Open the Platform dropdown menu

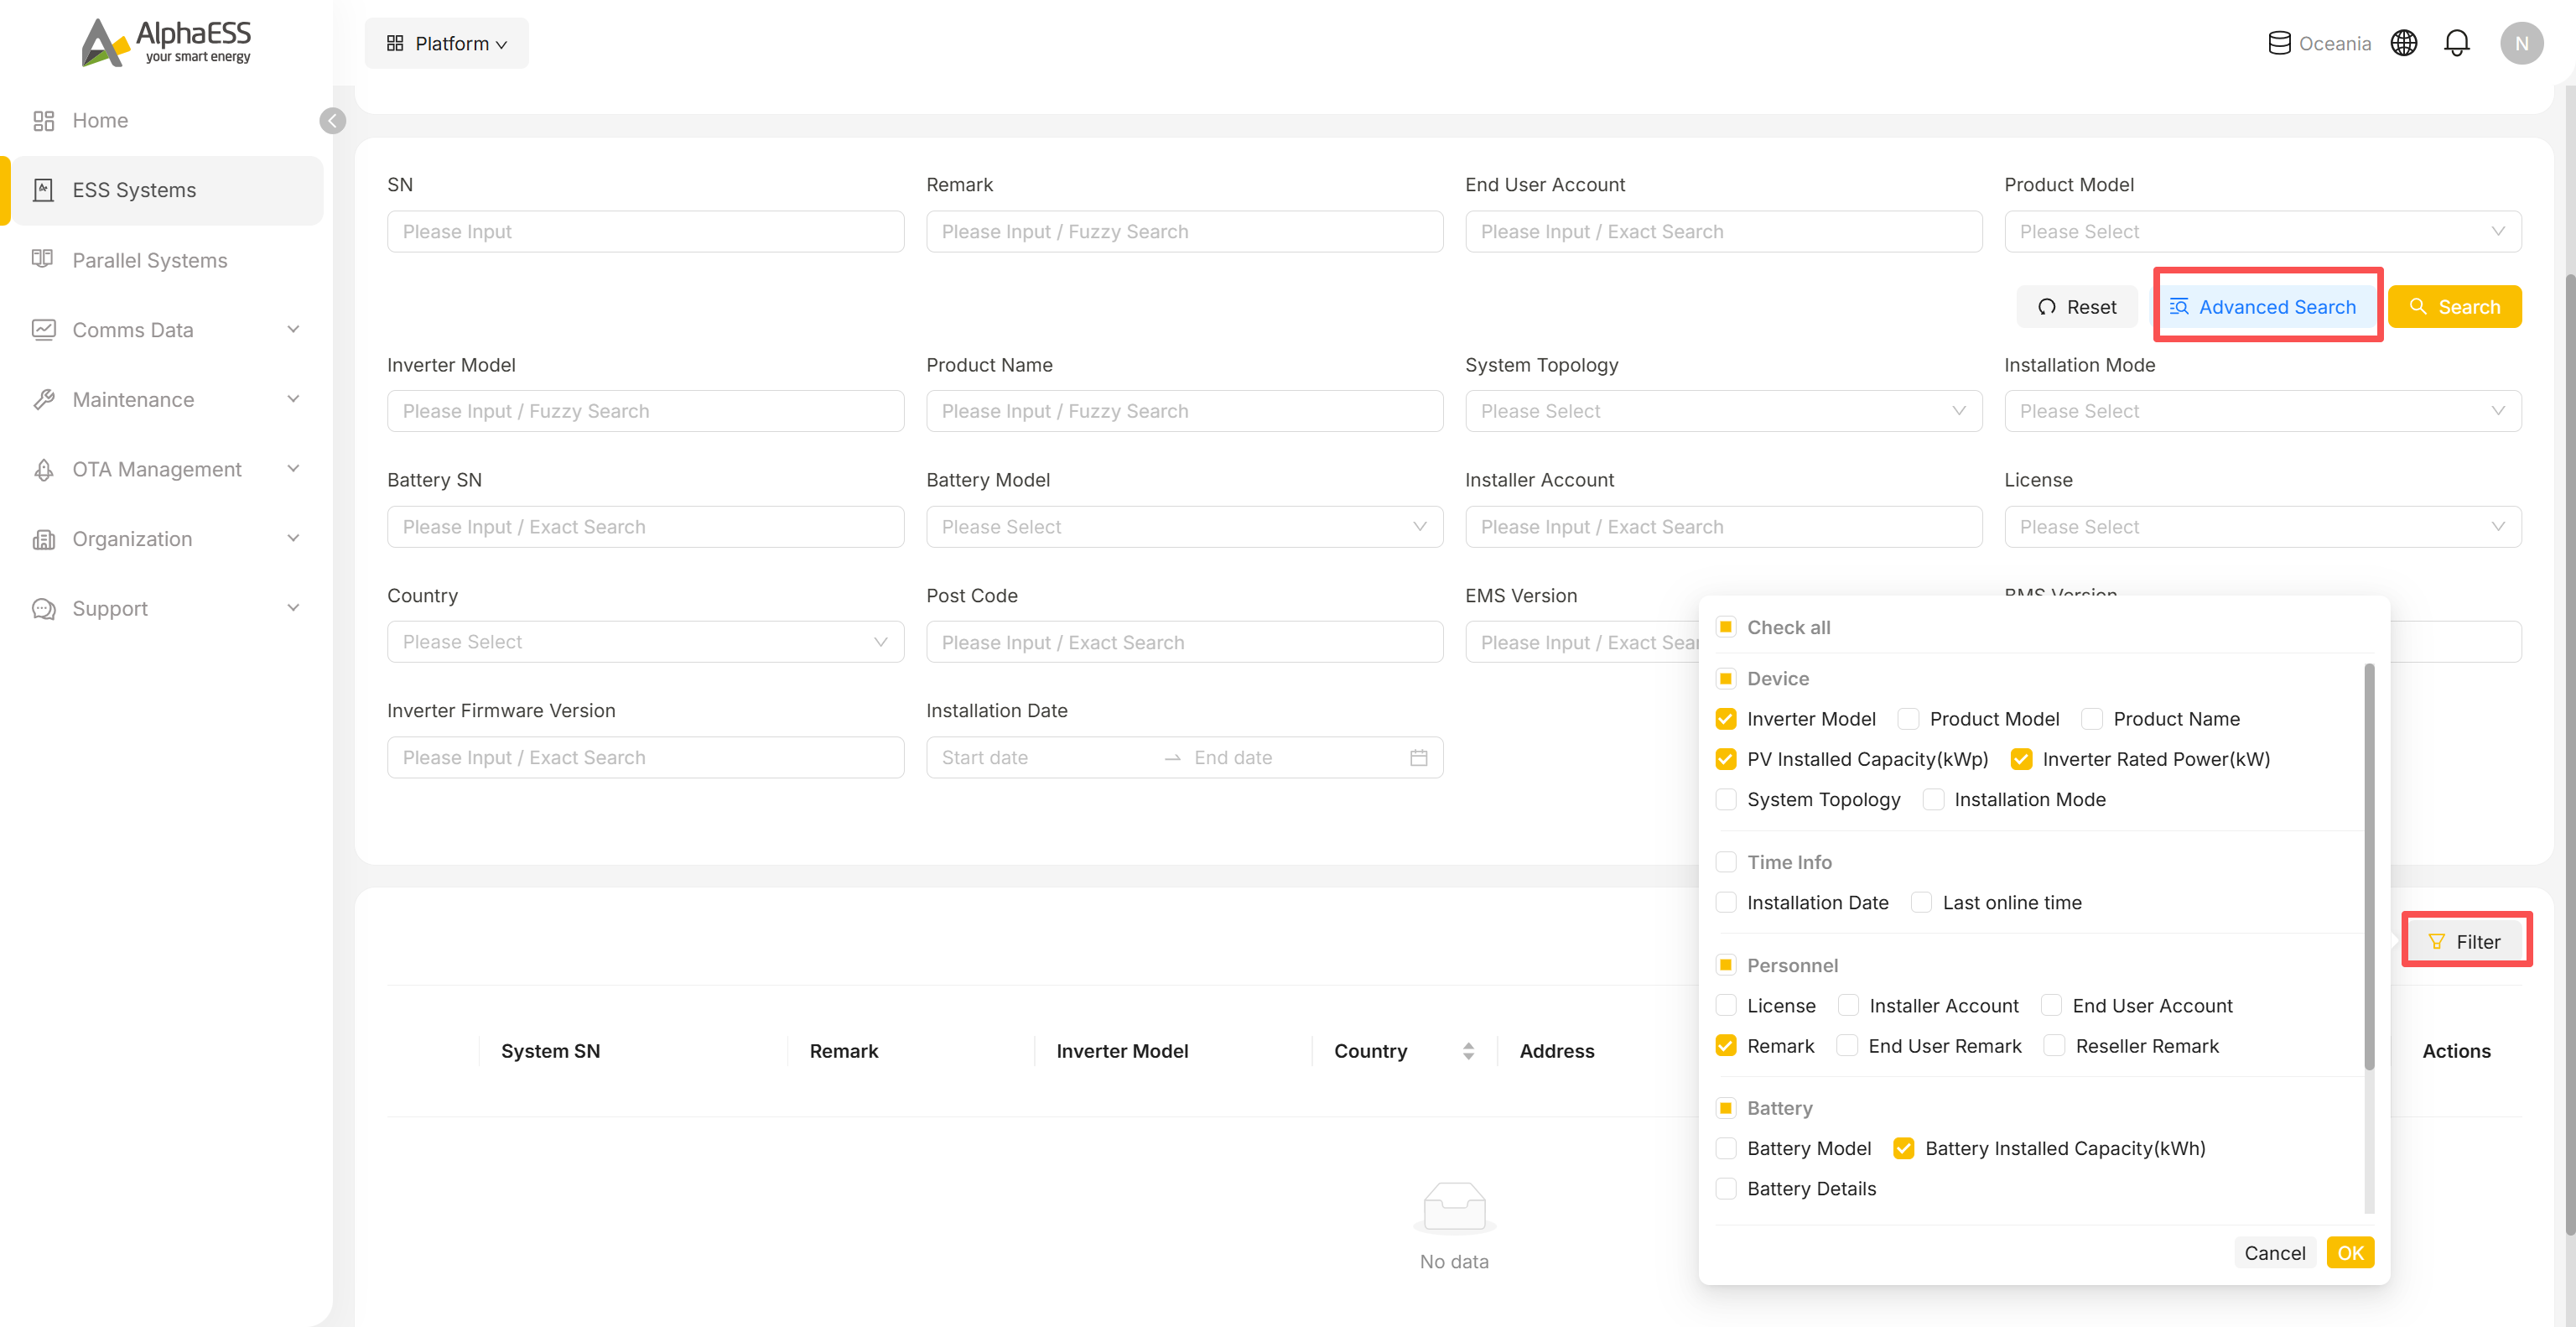[446, 43]
